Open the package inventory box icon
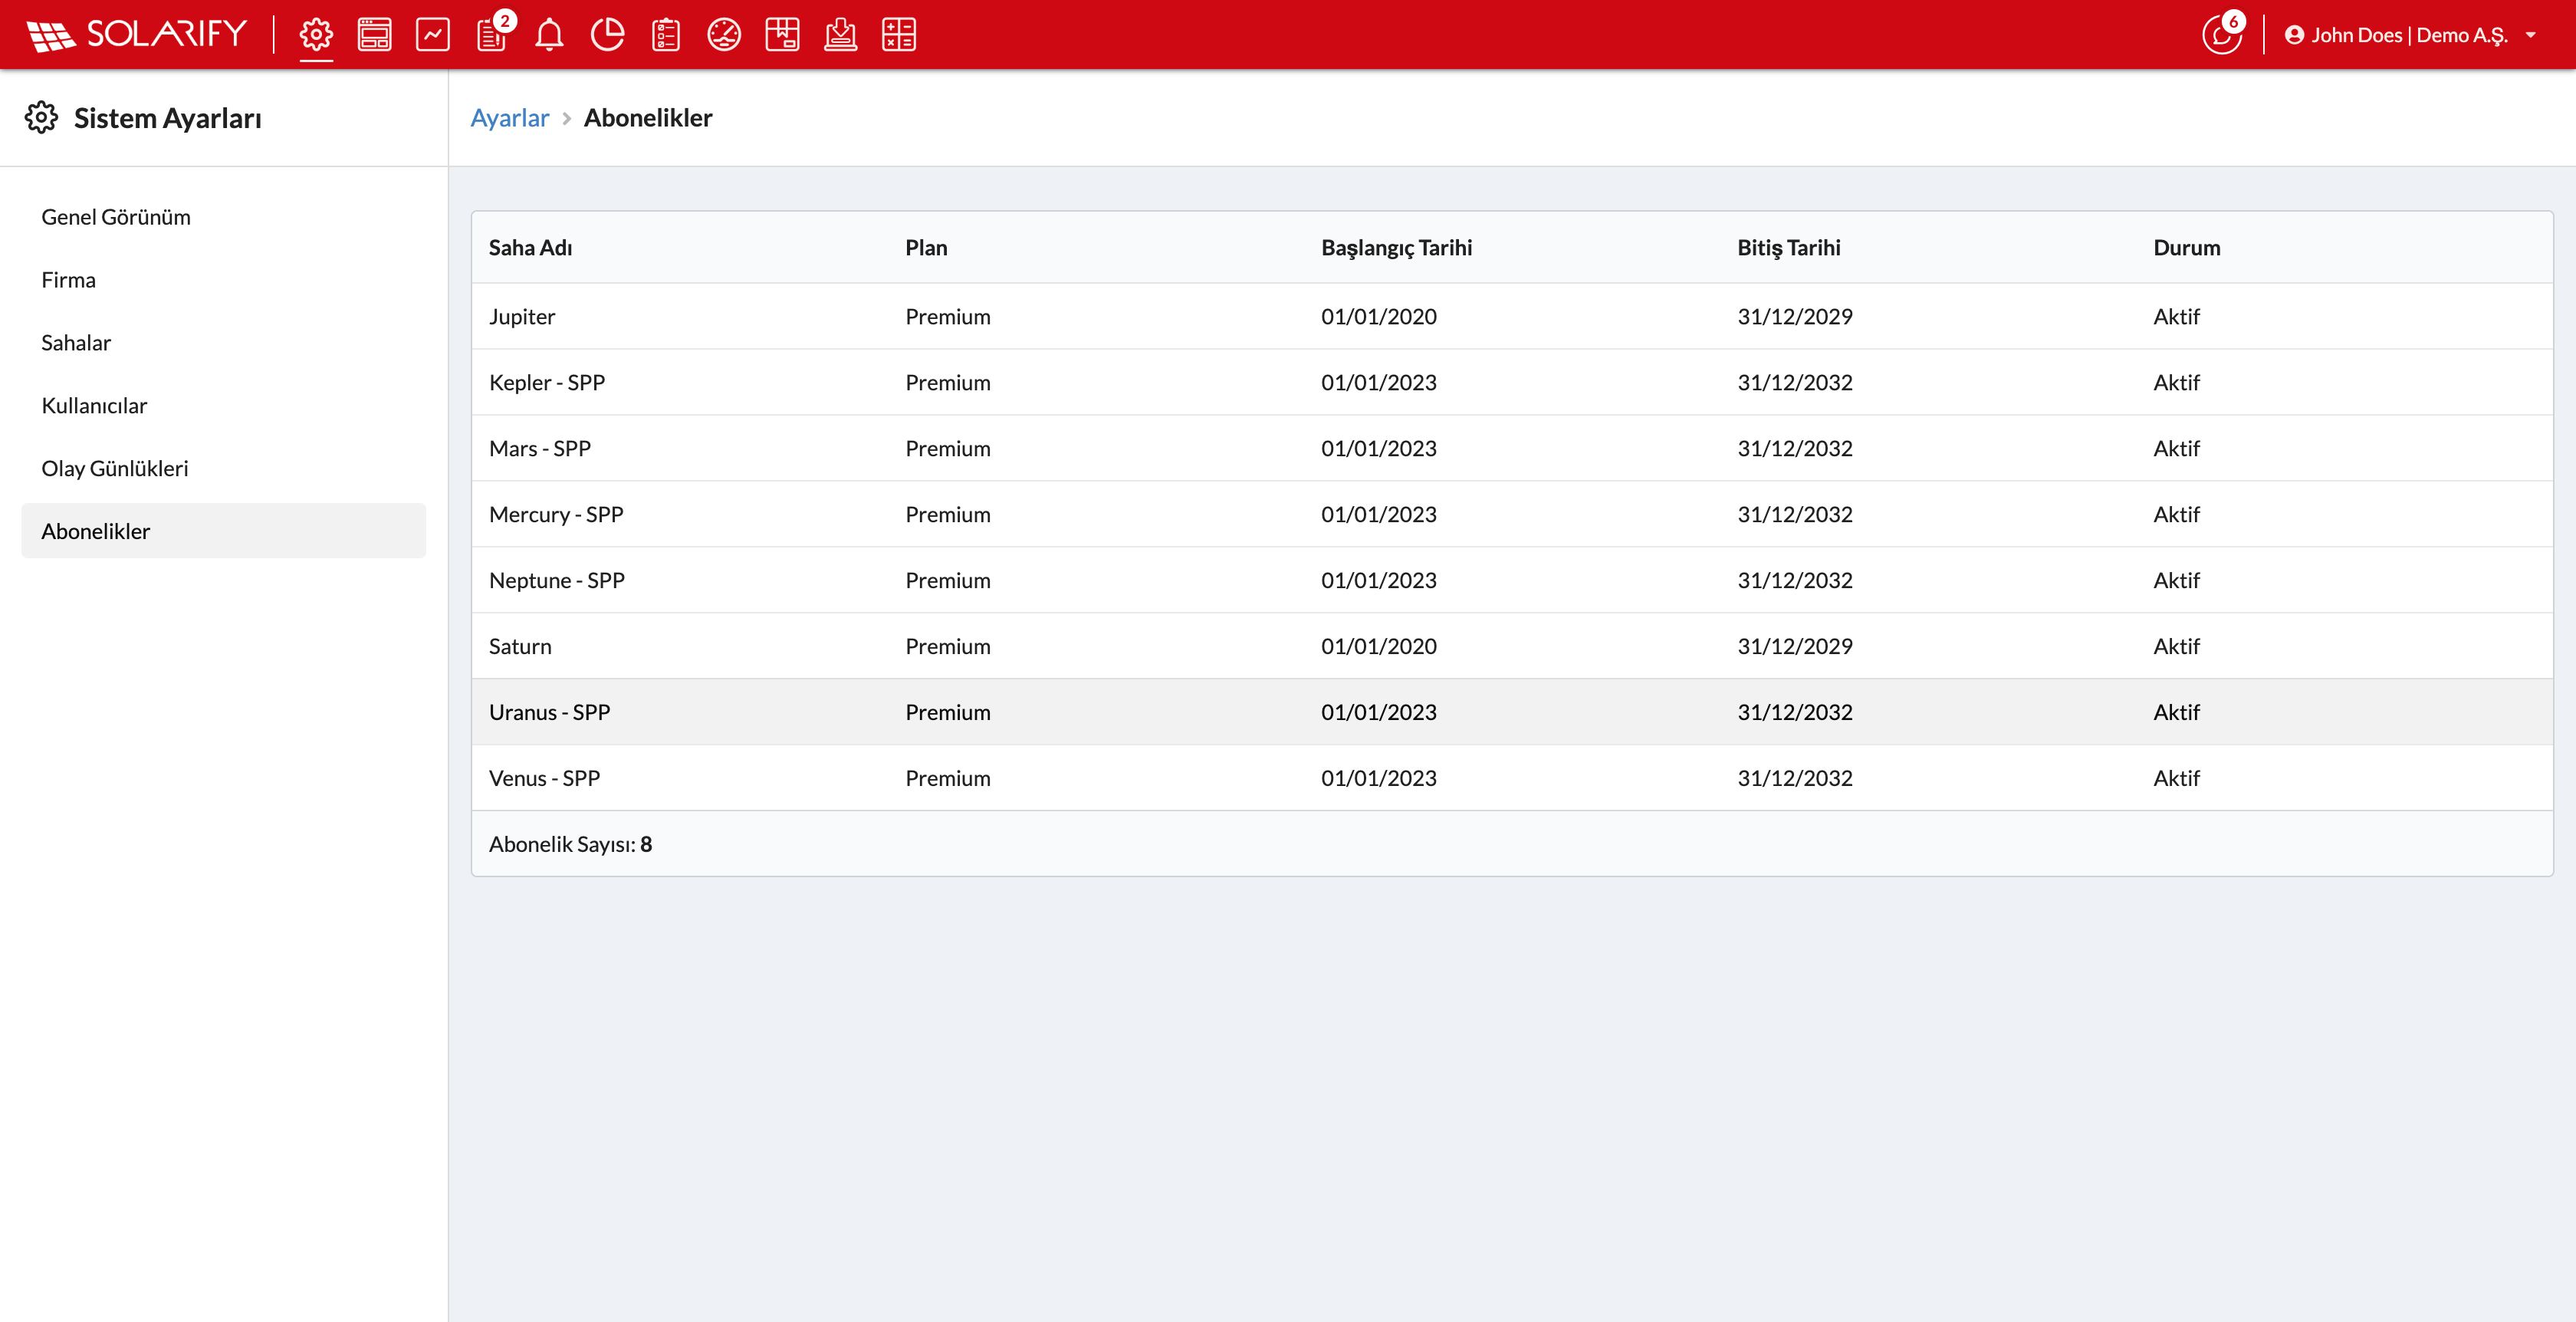This screenshot has height=1322, width=2576. point(782,35)
